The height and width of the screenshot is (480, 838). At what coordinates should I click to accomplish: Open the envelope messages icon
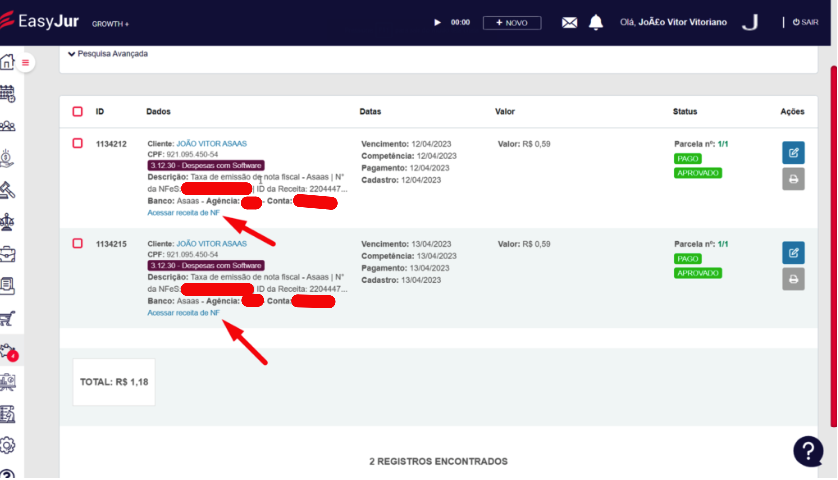click(x=569, y=22)
